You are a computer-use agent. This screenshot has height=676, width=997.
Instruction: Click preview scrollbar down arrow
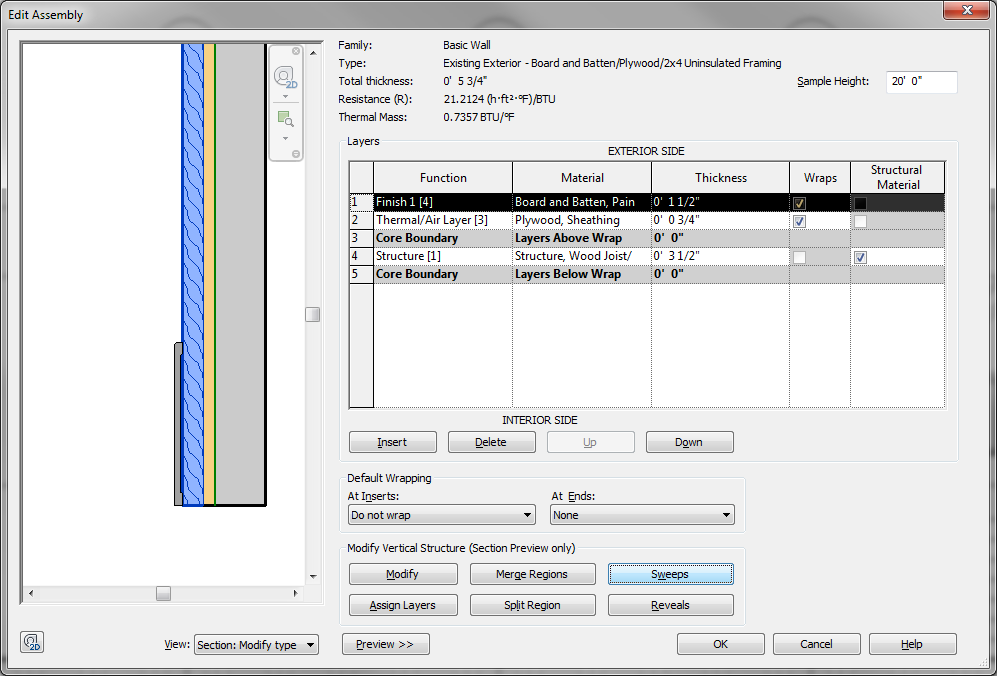coord(313,577)
